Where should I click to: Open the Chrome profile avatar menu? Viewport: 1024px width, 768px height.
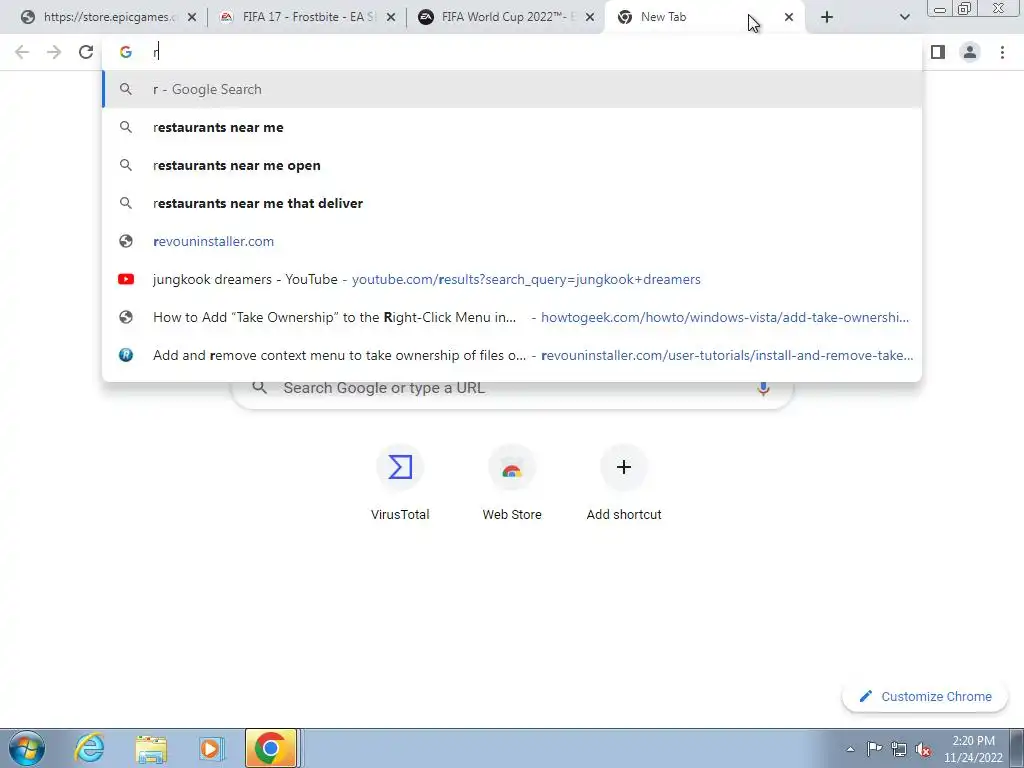coord(970,52)
